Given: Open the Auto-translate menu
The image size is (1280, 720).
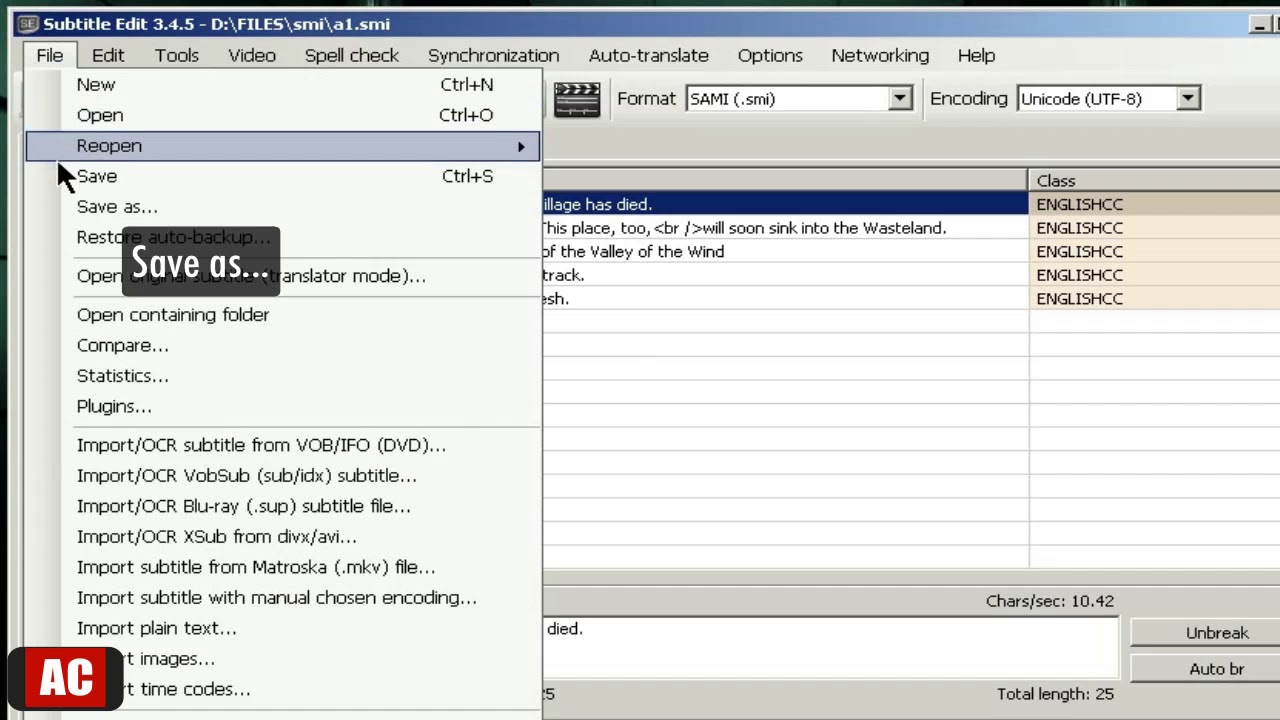Looking at the screenshot, I should pos(649,55).
